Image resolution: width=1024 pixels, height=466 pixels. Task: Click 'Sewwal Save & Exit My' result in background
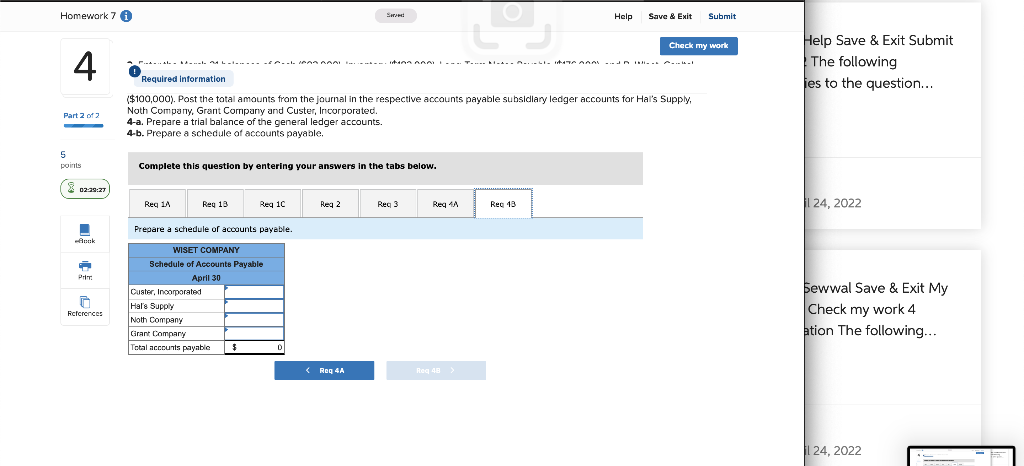tap(875, 288)
